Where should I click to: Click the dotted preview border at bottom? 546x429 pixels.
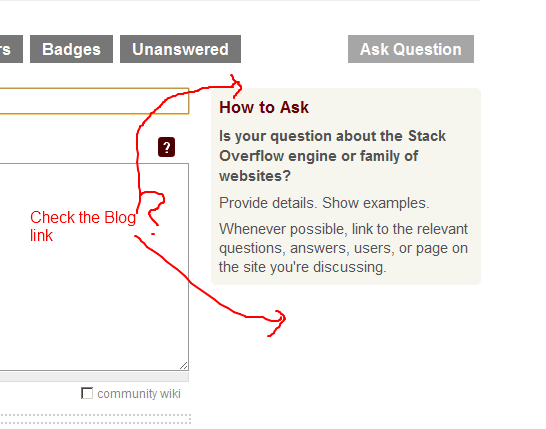pyautogui.click(x=95, y=419)
